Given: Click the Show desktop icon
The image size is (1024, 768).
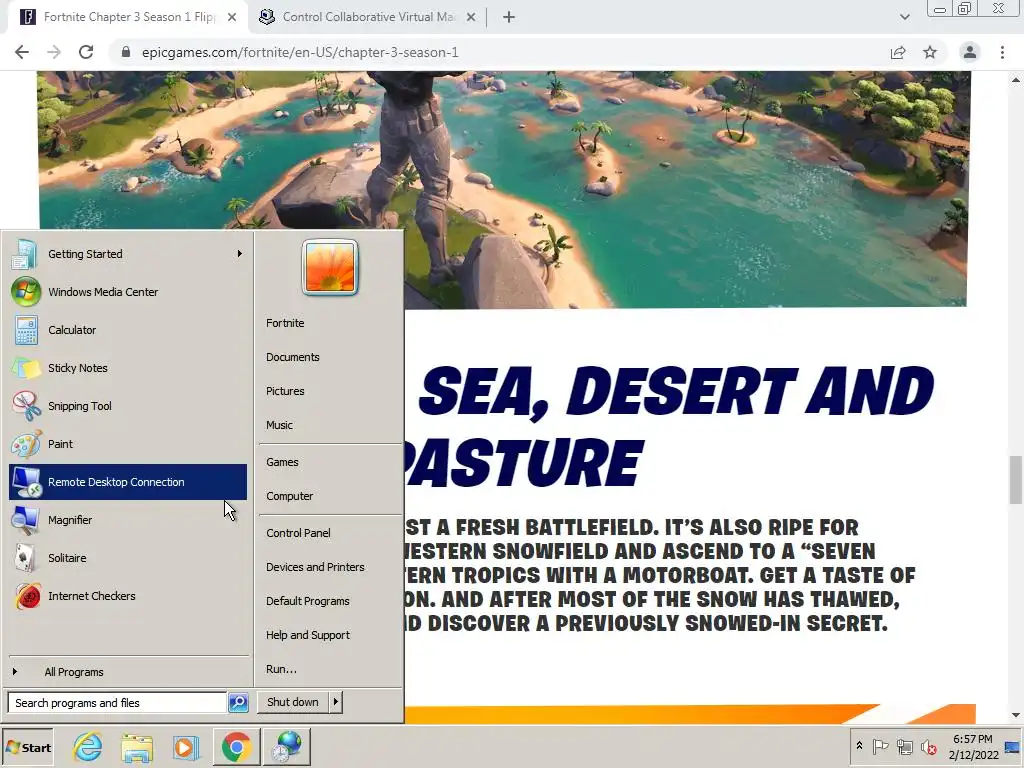Looking at the screenshot, I should pyautogui.click(x=1014, y=747).
